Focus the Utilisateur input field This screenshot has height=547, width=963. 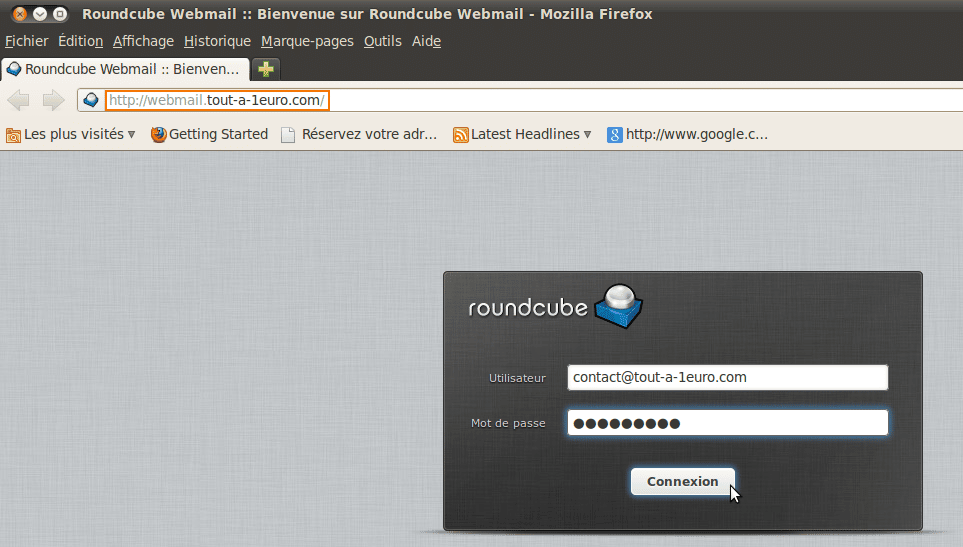pyautogui.click(x=728, y=378)
